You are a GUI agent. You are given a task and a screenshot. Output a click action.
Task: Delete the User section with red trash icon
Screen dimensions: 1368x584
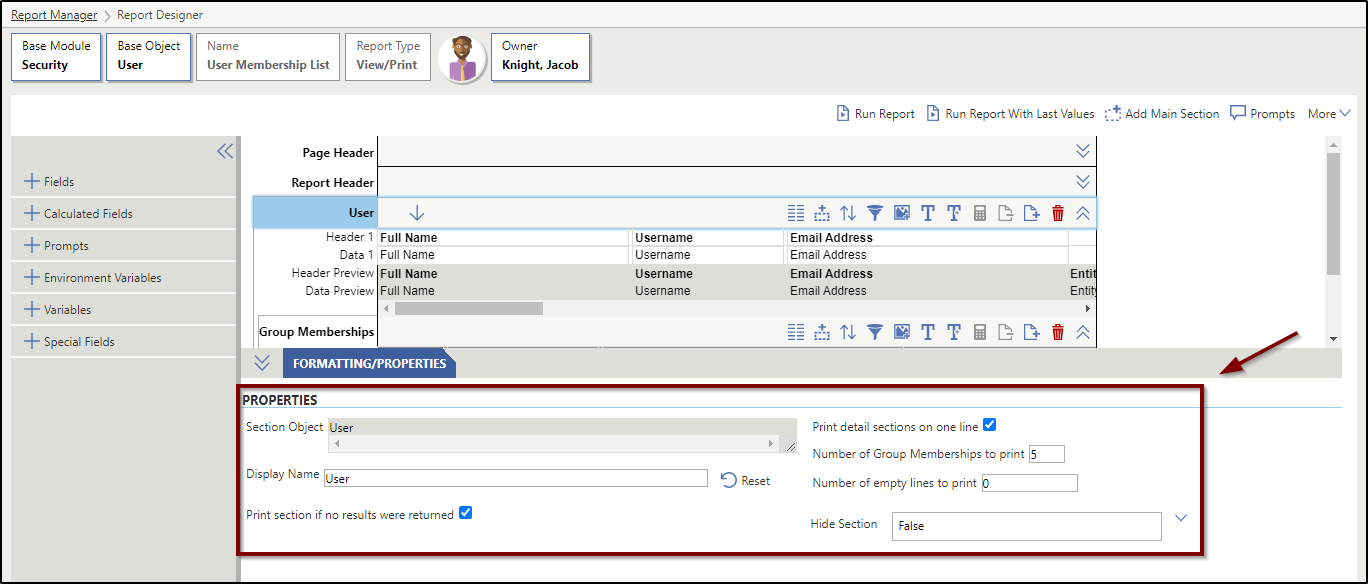[x=1058, y=213]
